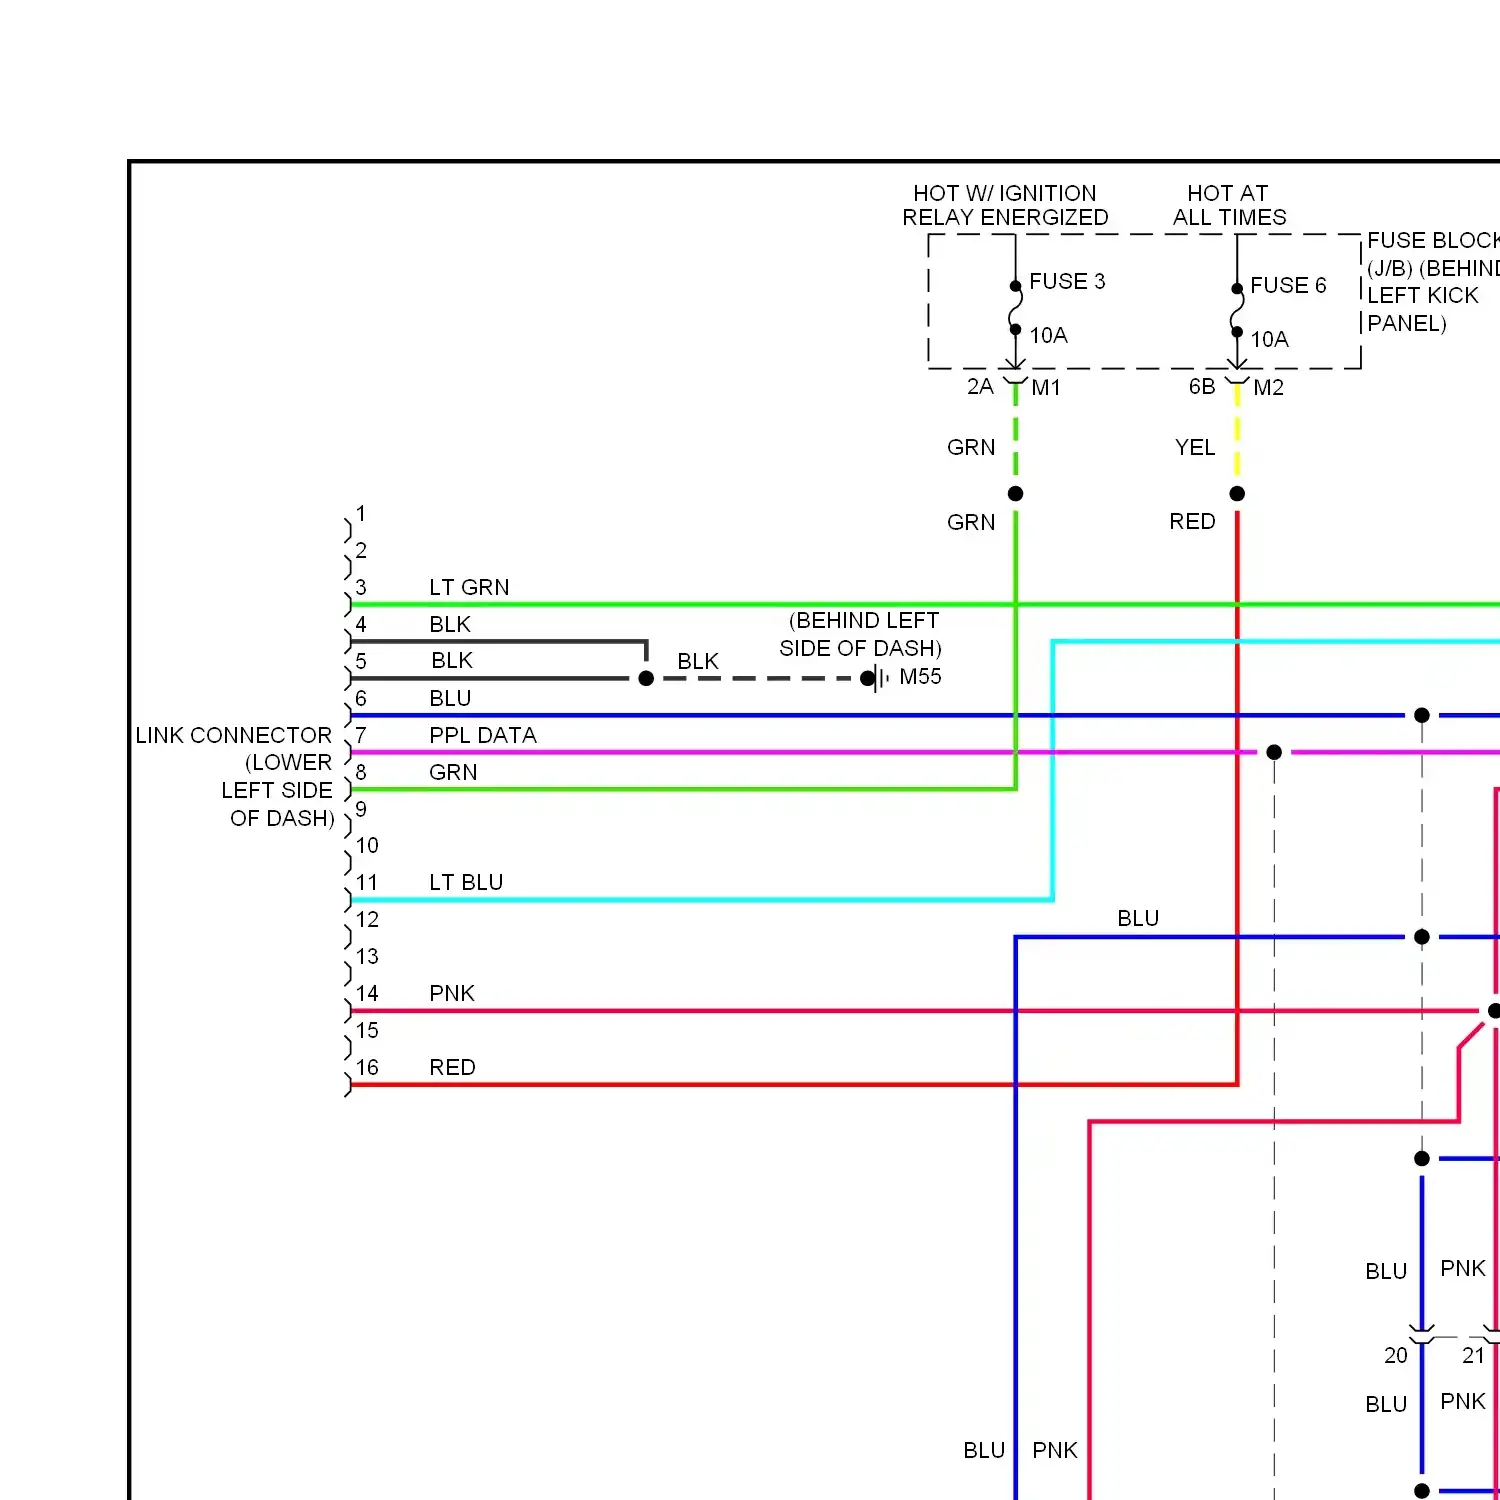Select pin number 10 on the link connector

pos(367,845)
